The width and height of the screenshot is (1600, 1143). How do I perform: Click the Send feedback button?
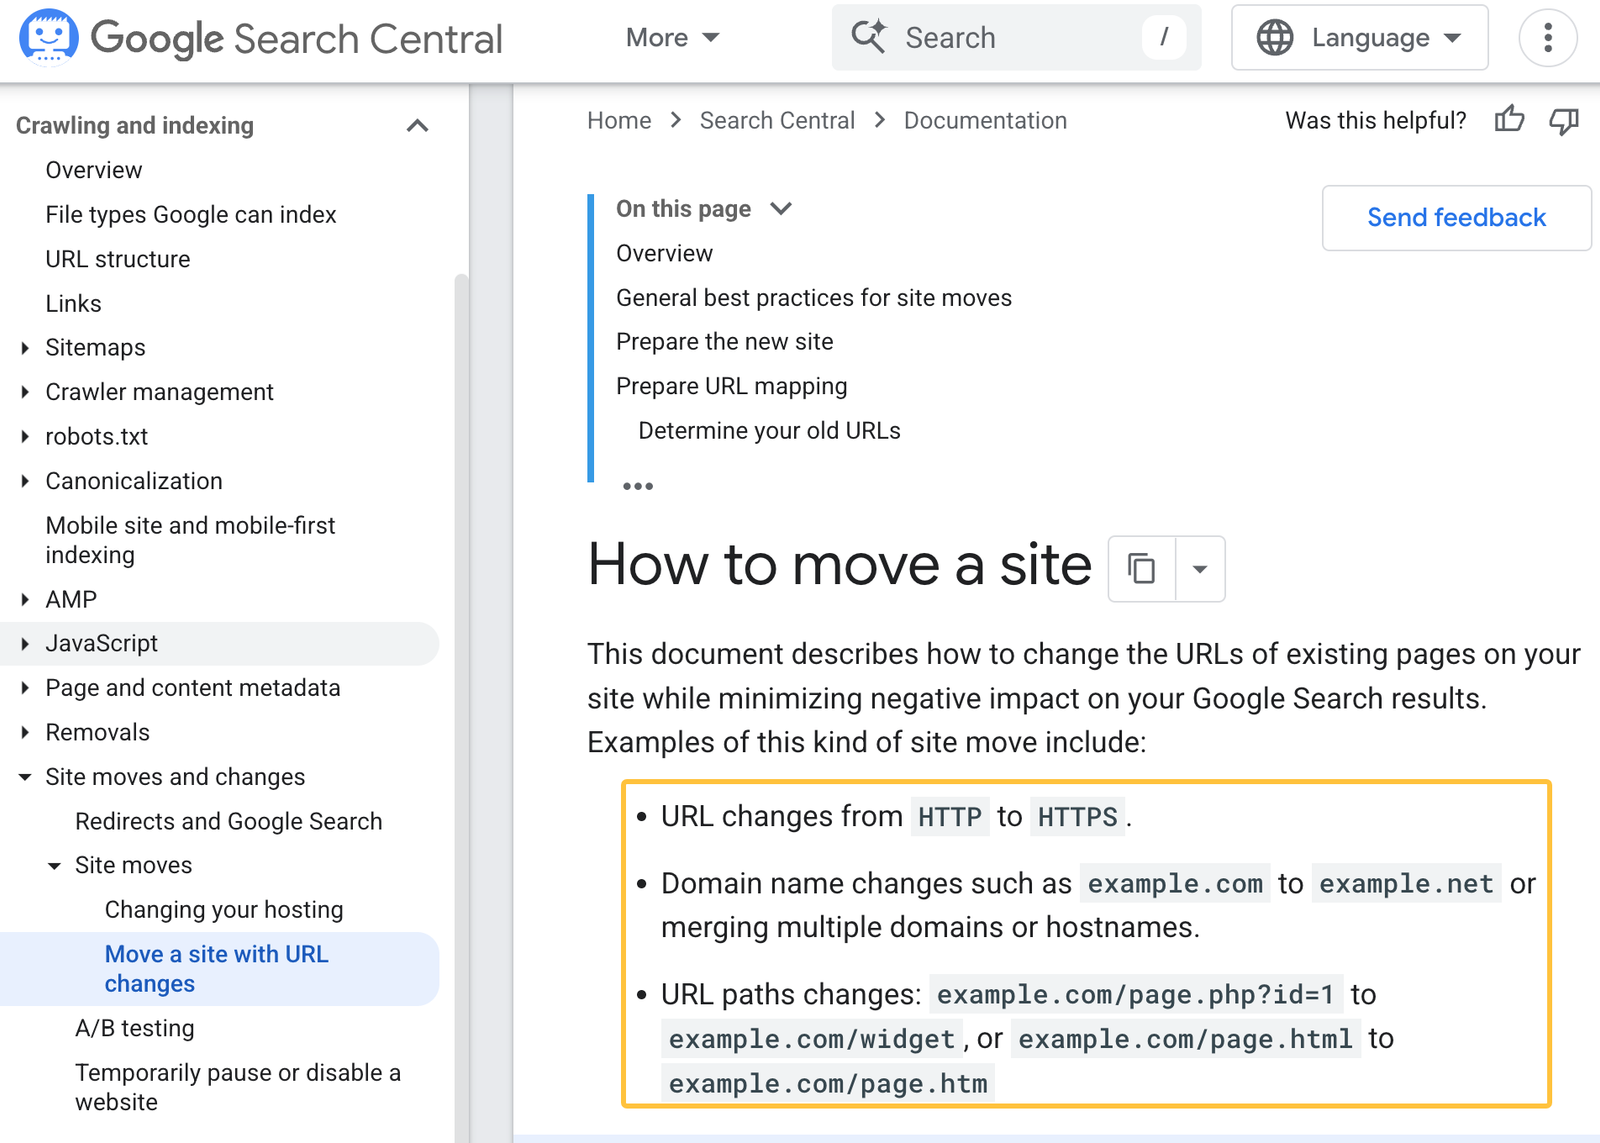click(1456, 218)
